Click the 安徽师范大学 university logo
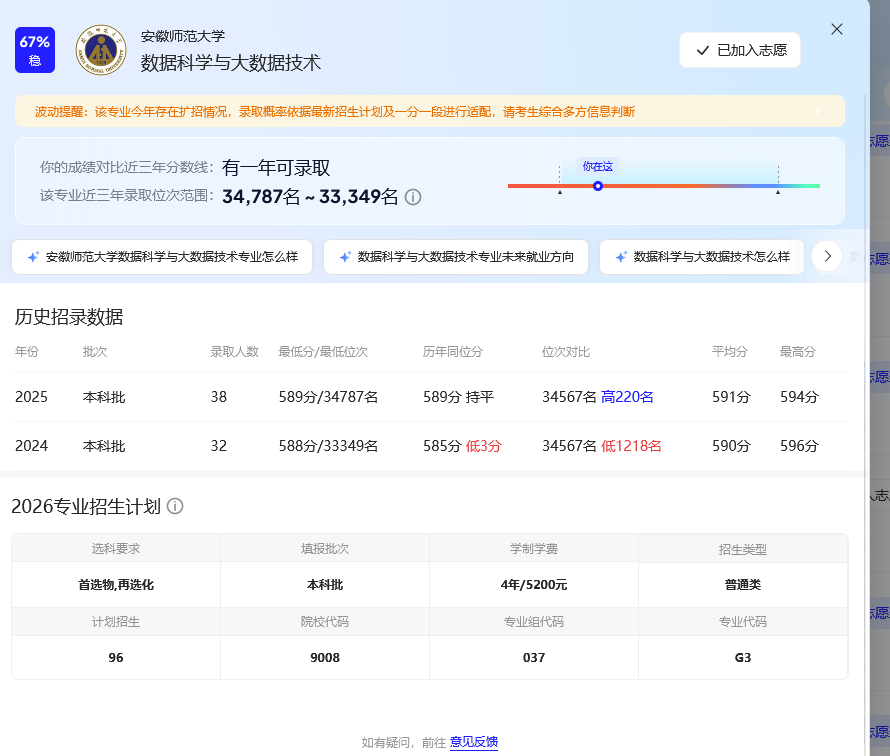The height and width of the screenshot is (756, 890). click(x=101, y=50)
